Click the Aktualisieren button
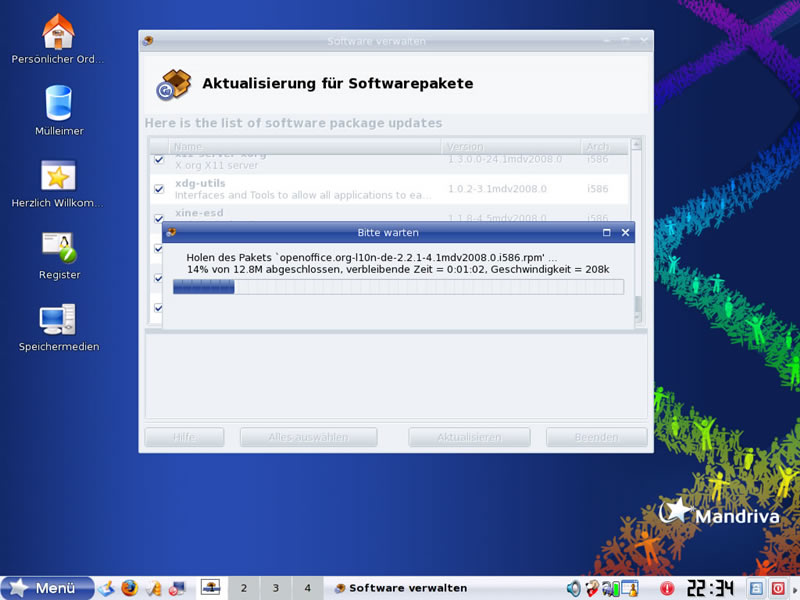Screen dimensions: 800x600 469,437
